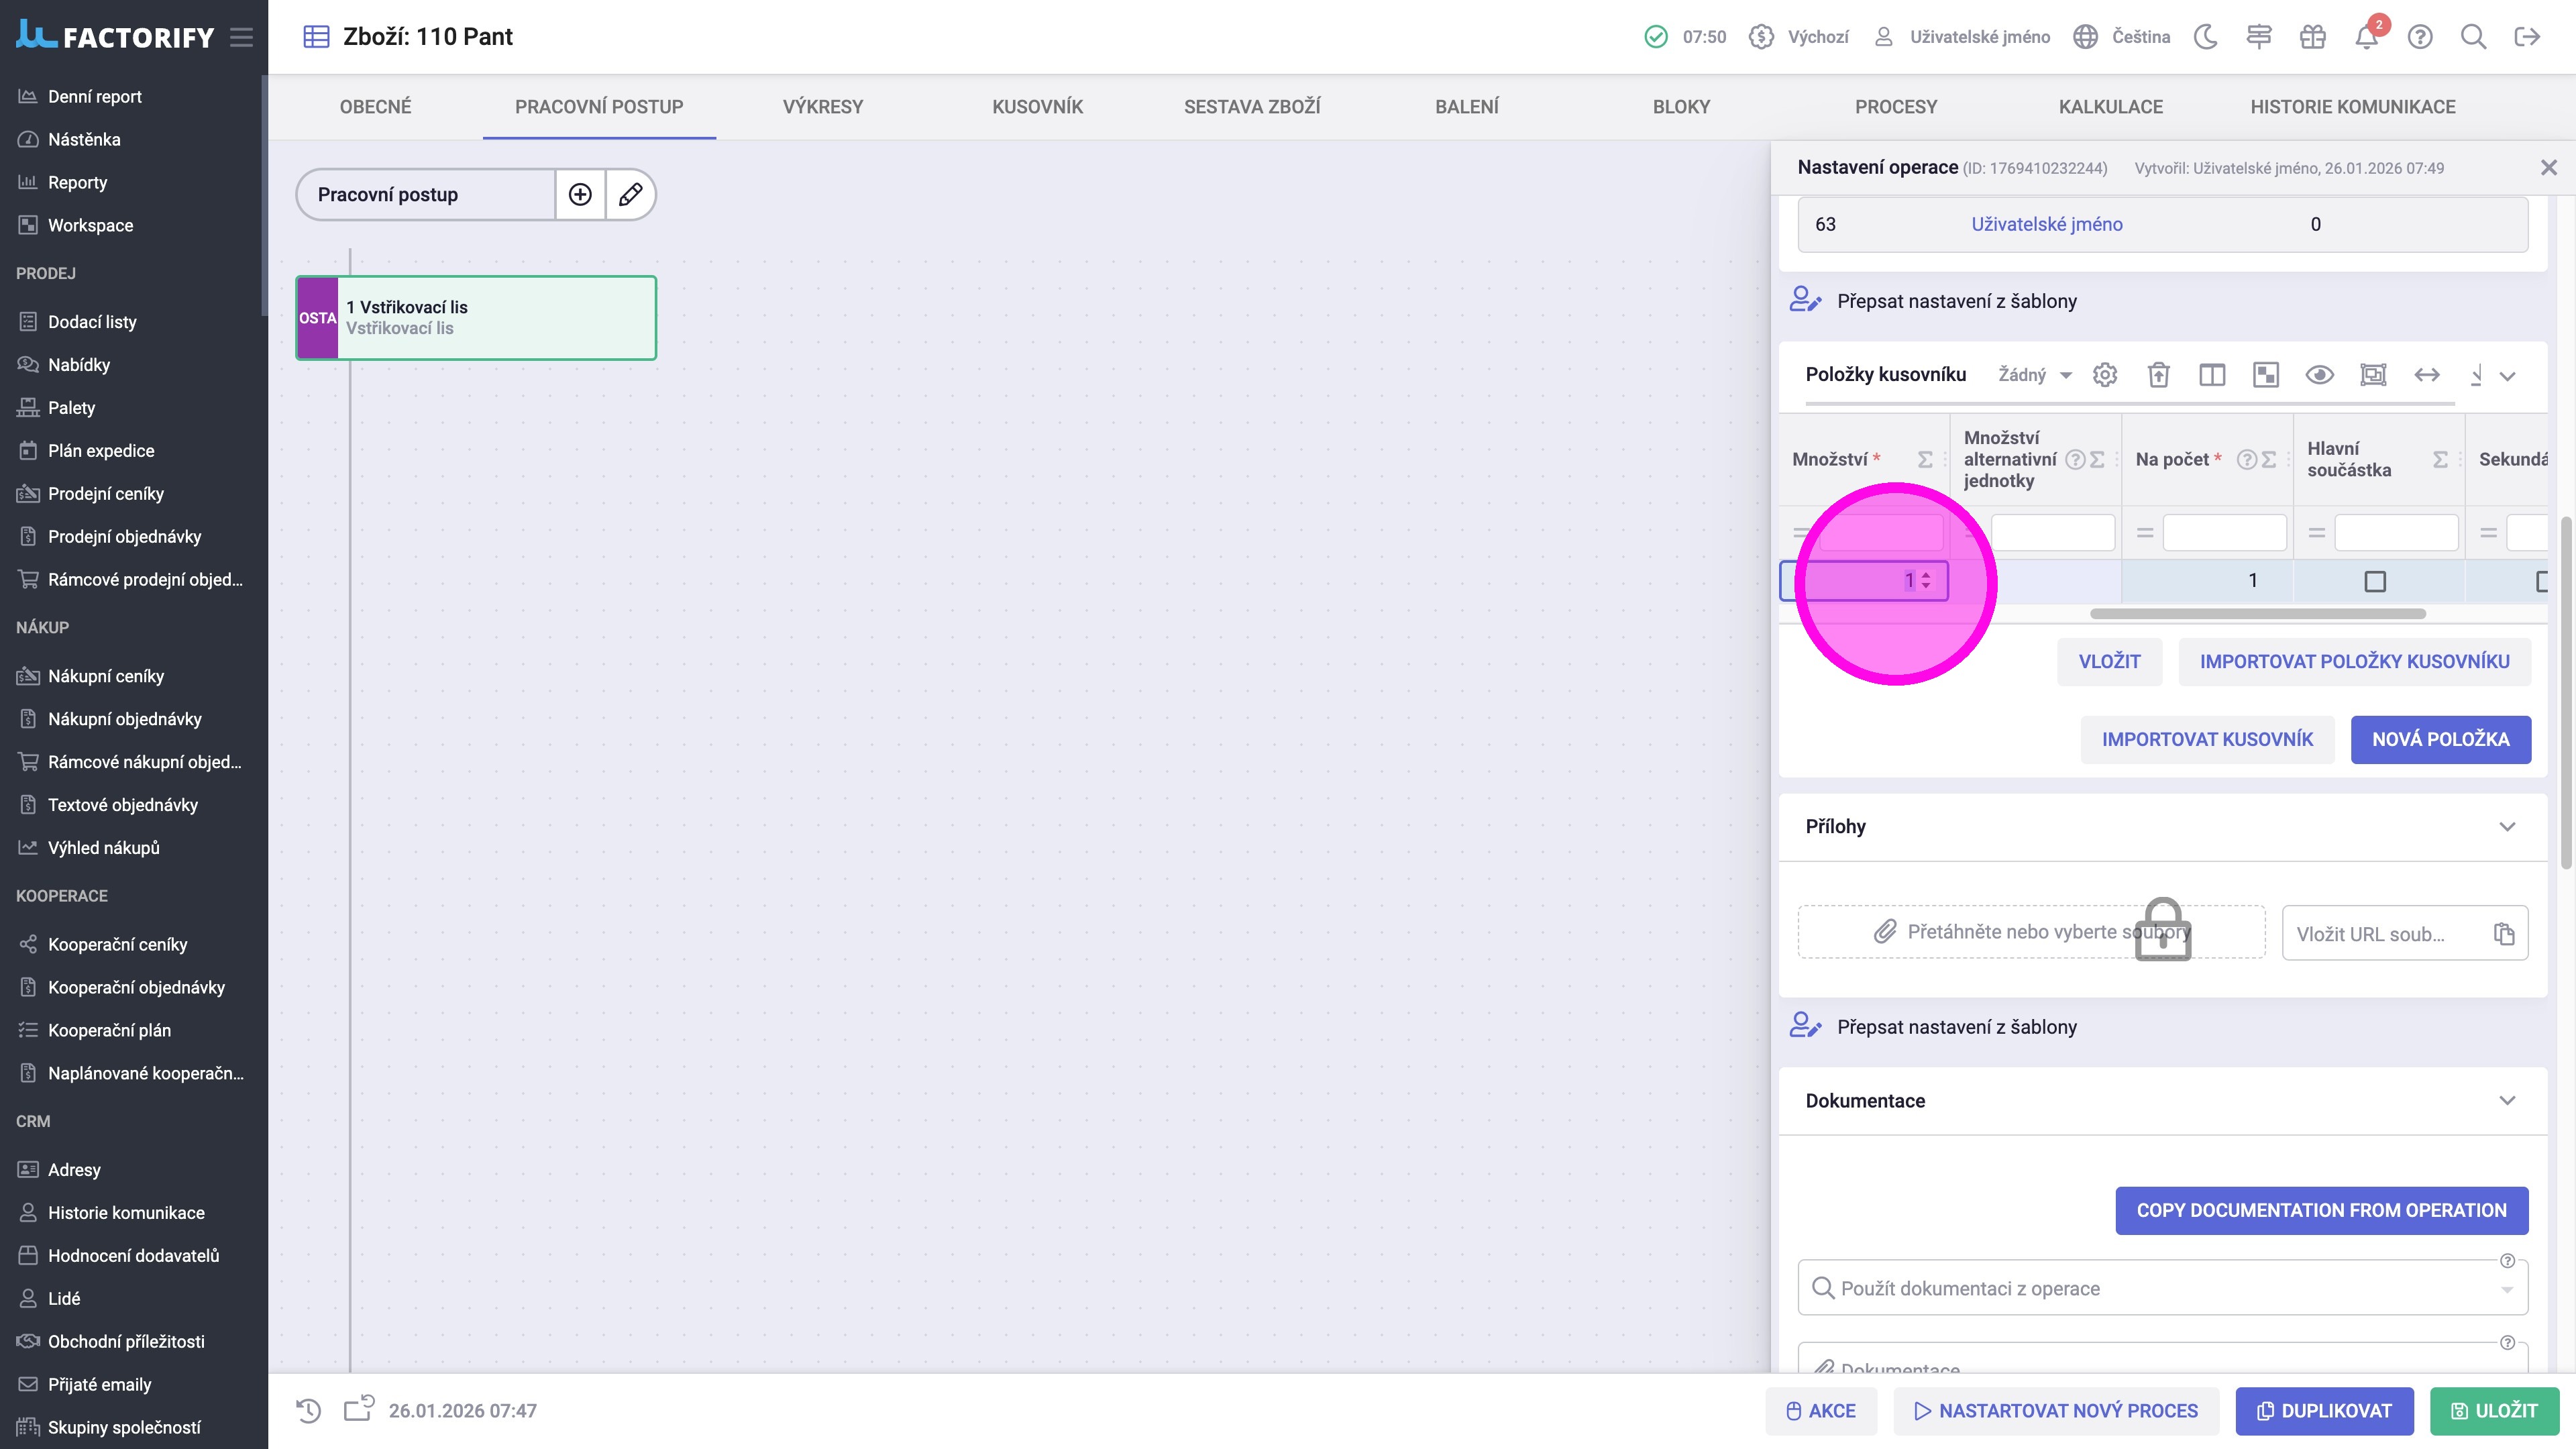Click the history clock icon at the bottom
This screenshot has width=2576, height=1449.
[x=309, y=1410]
